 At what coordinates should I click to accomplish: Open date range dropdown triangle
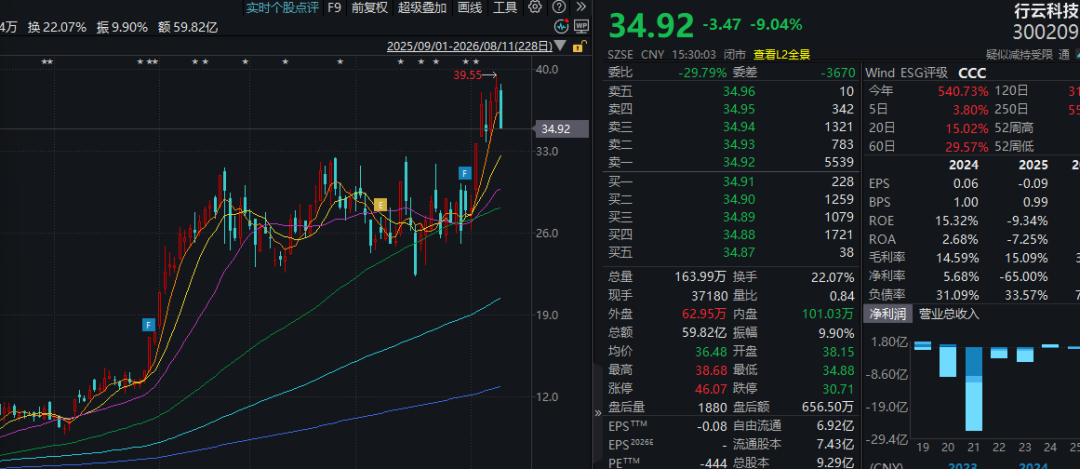point(561,47)
